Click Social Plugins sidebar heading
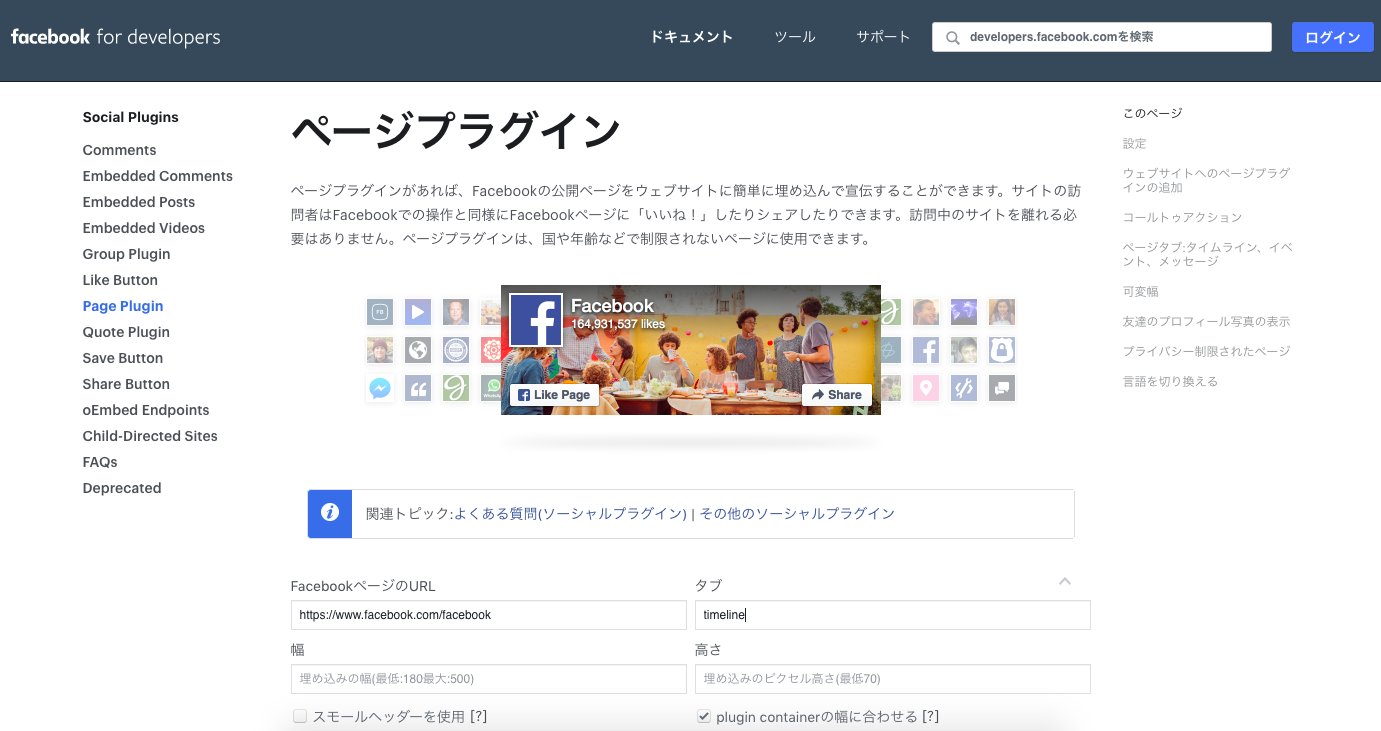Viewport: 1381px width, 731px height. click(x=131, y=117)
